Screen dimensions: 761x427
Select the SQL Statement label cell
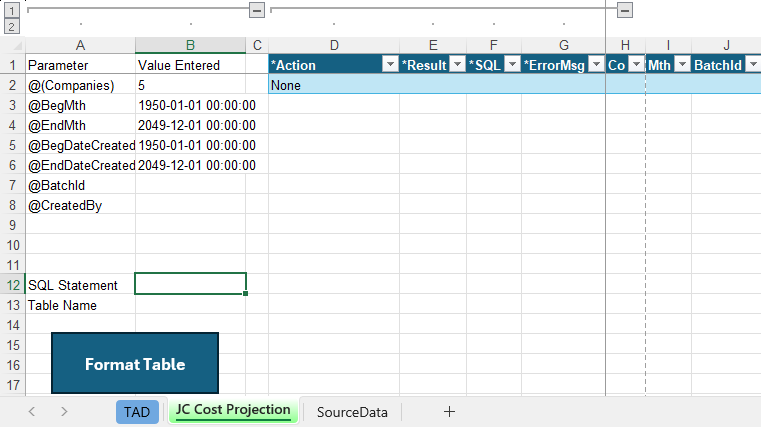pyautogui.click(x=81, y=285)
